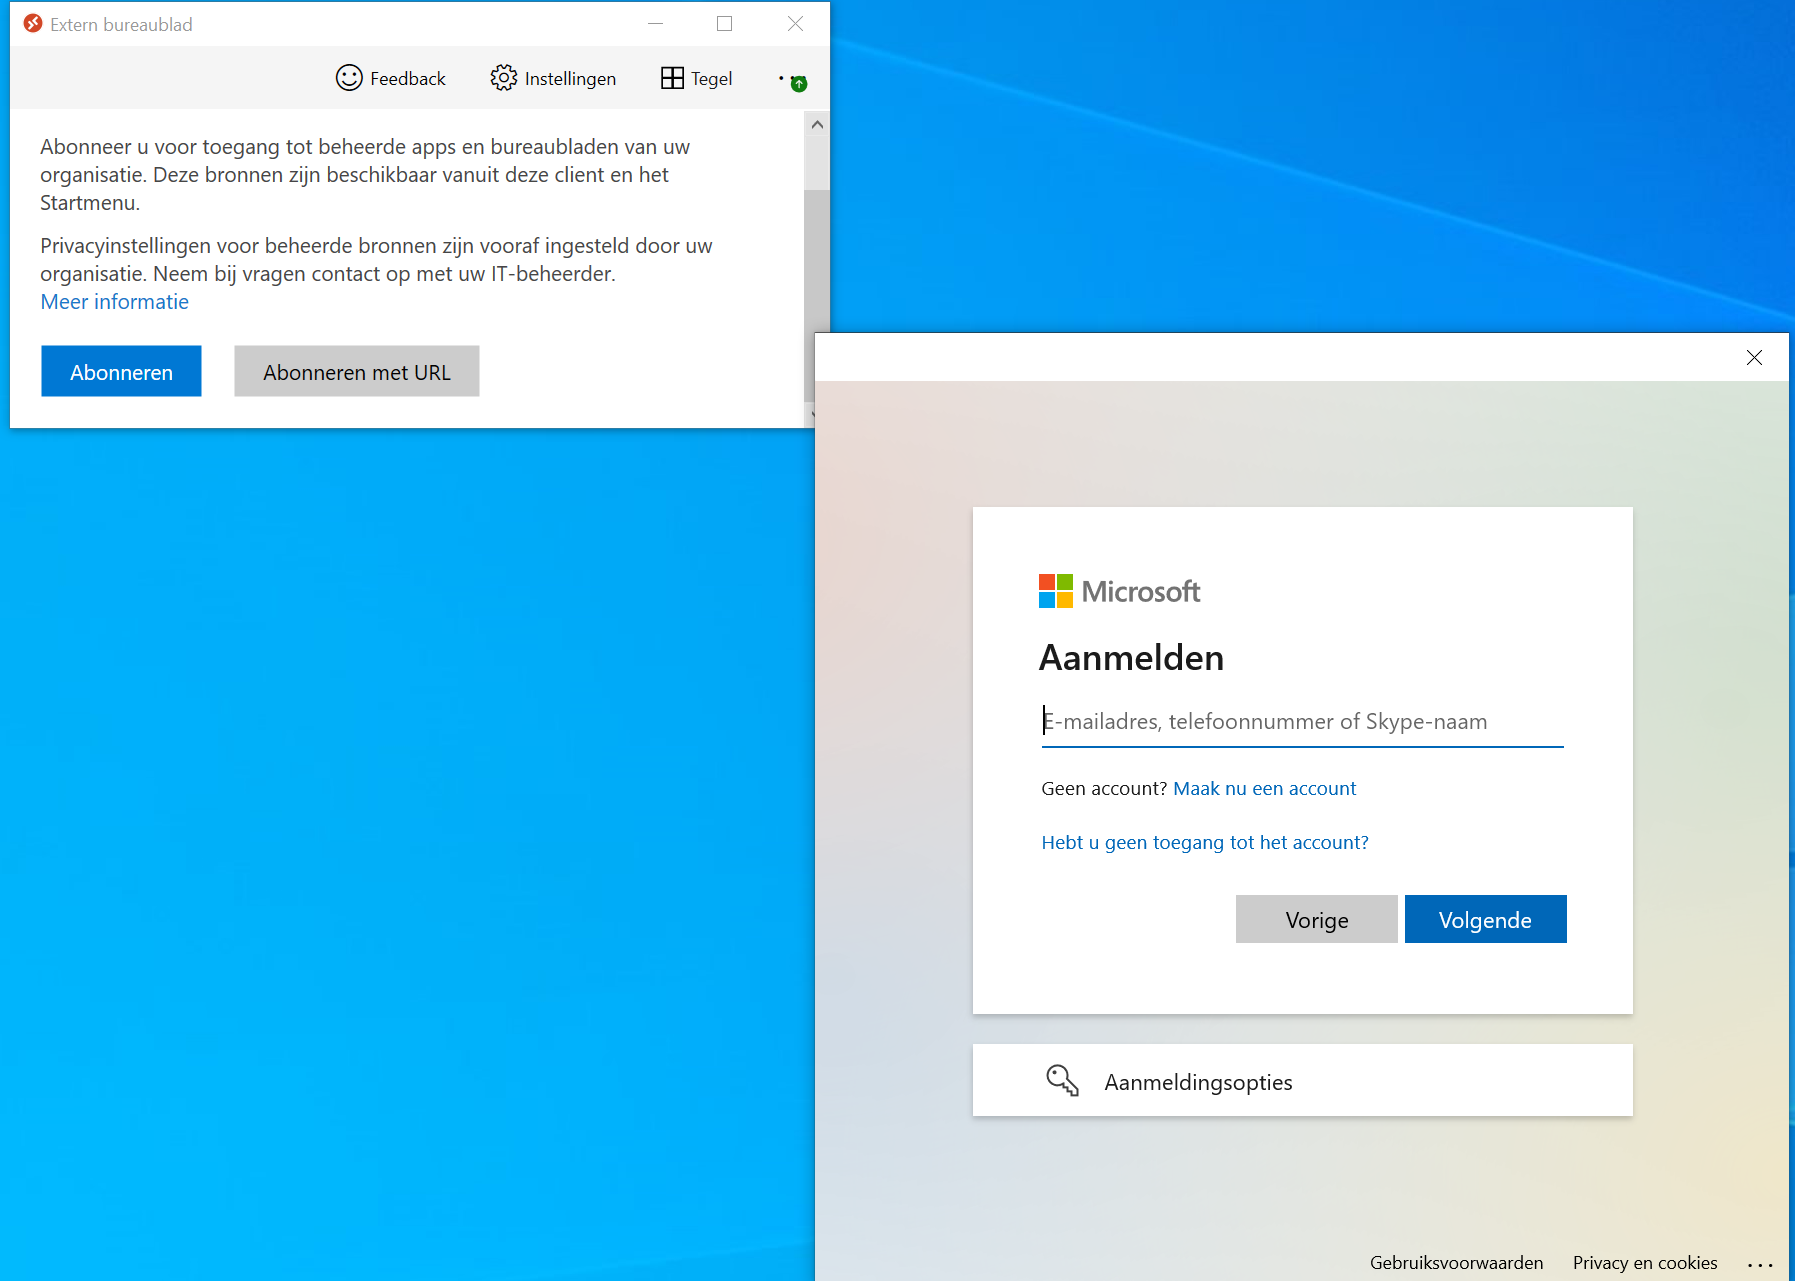Screen dimensions: 1795x1281
Task: Click the Volgende button
Action: pyautogui.click(x=1485, y=919)
